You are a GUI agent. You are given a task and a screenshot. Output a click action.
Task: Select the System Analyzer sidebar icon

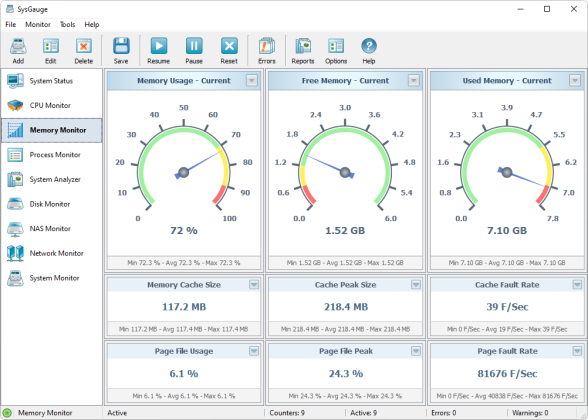15,179
